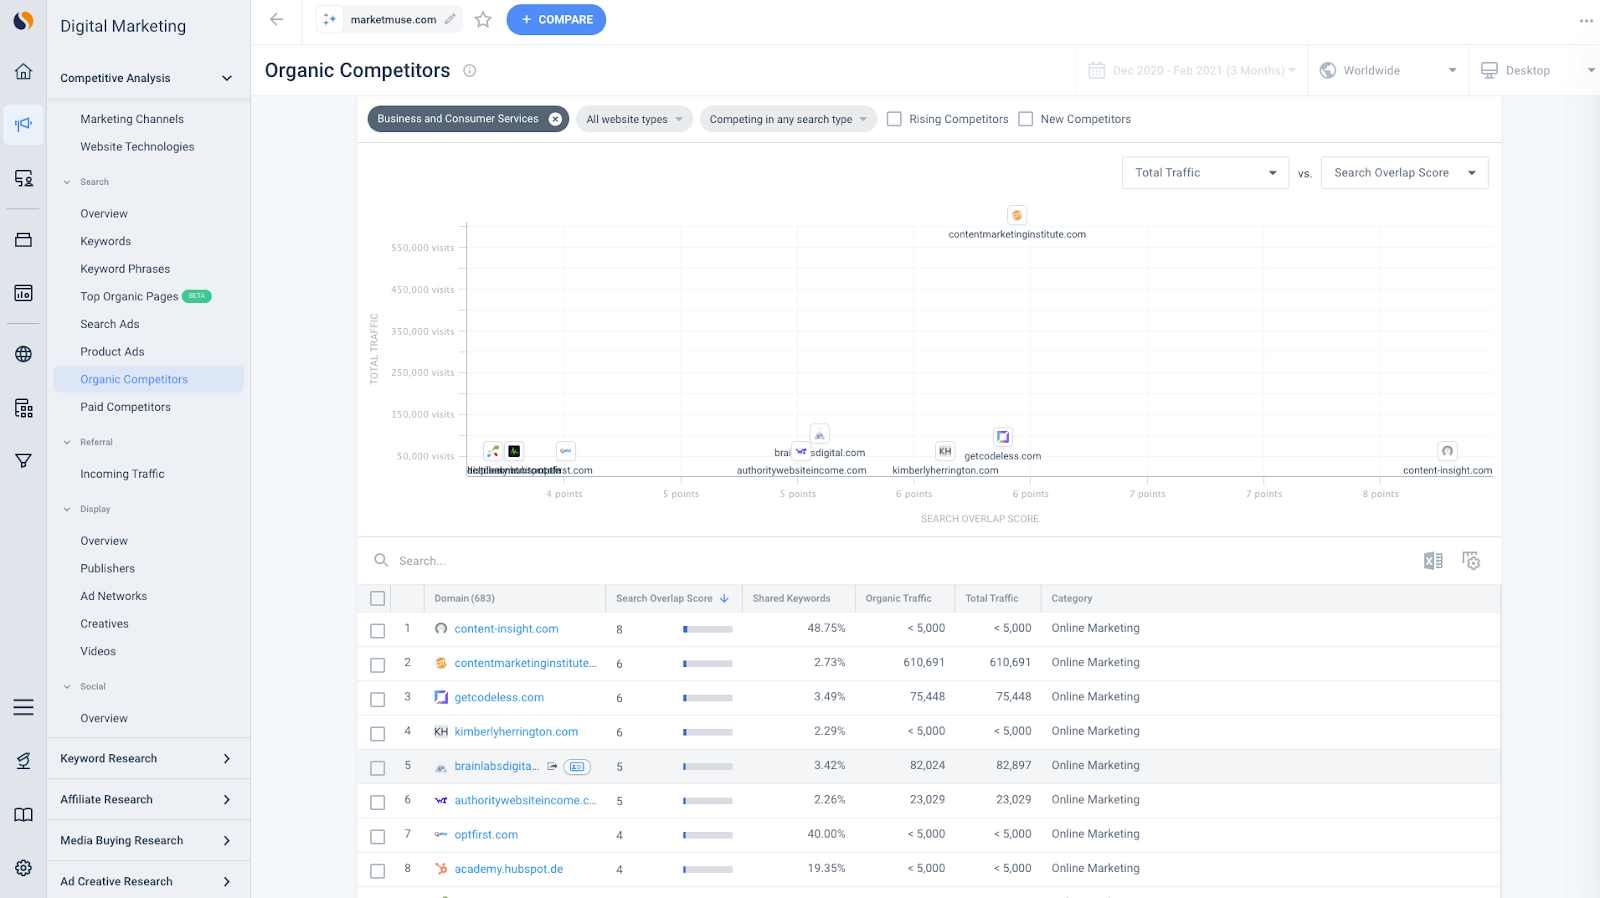
Task: Open Incoming Traffic menu item
Action: coord(122,474)
